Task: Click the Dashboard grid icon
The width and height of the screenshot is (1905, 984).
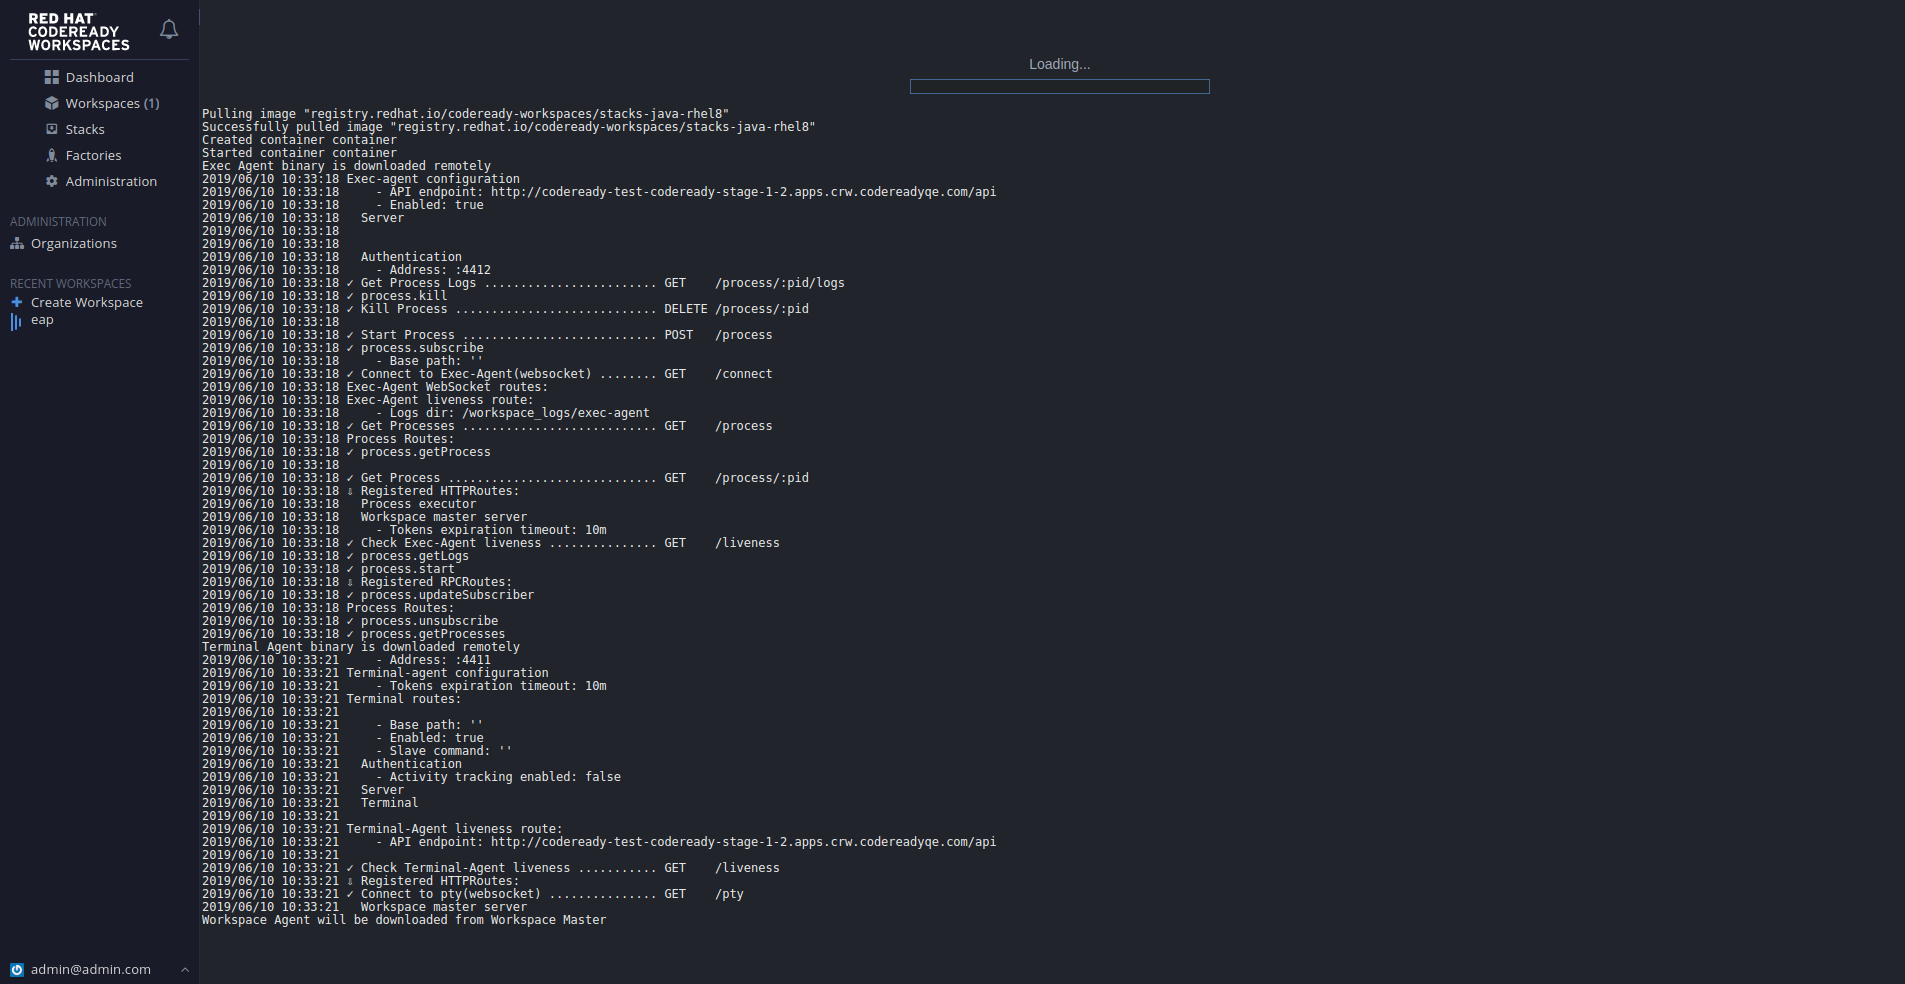Action: click(x=52, y=77)
